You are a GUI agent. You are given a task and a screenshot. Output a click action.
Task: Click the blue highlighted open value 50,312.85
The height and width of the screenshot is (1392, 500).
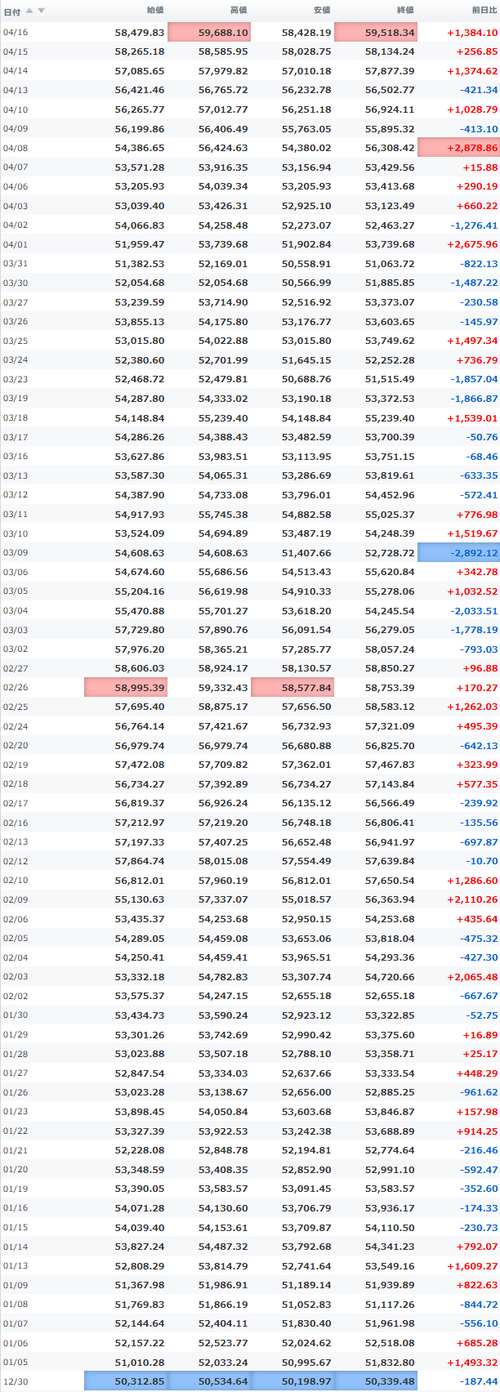(x=126, y=1381)
